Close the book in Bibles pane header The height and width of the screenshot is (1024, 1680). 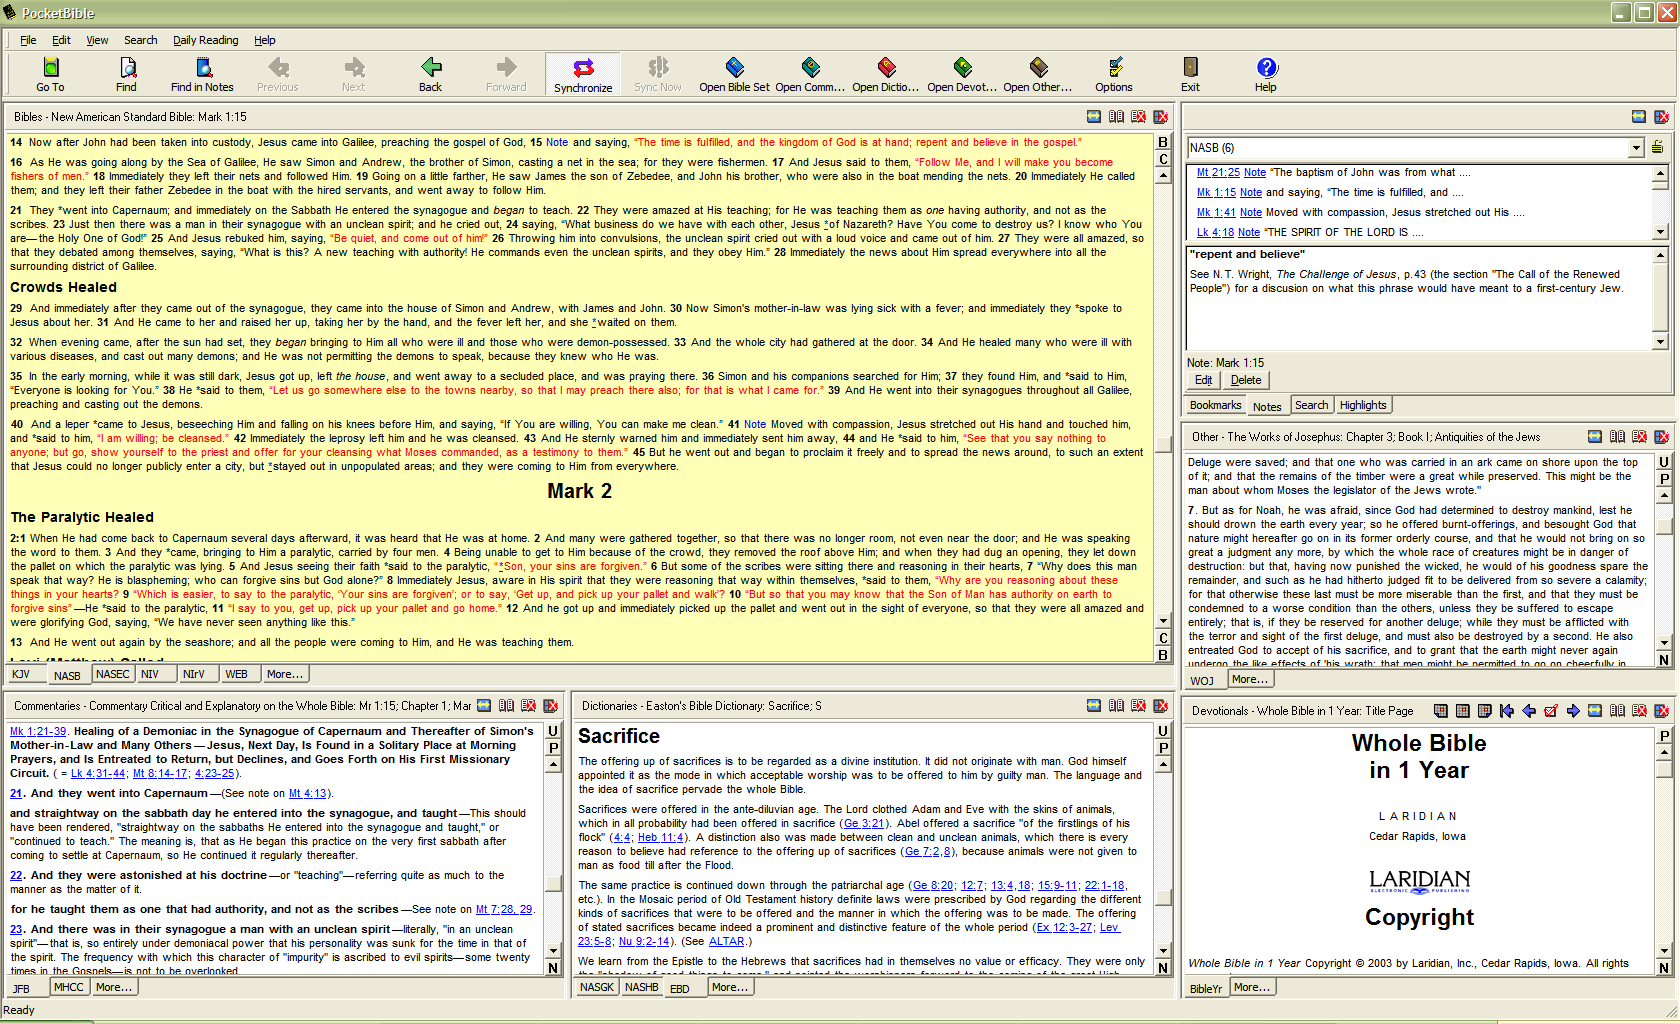pyautogui.click(x=1138, y=117)
